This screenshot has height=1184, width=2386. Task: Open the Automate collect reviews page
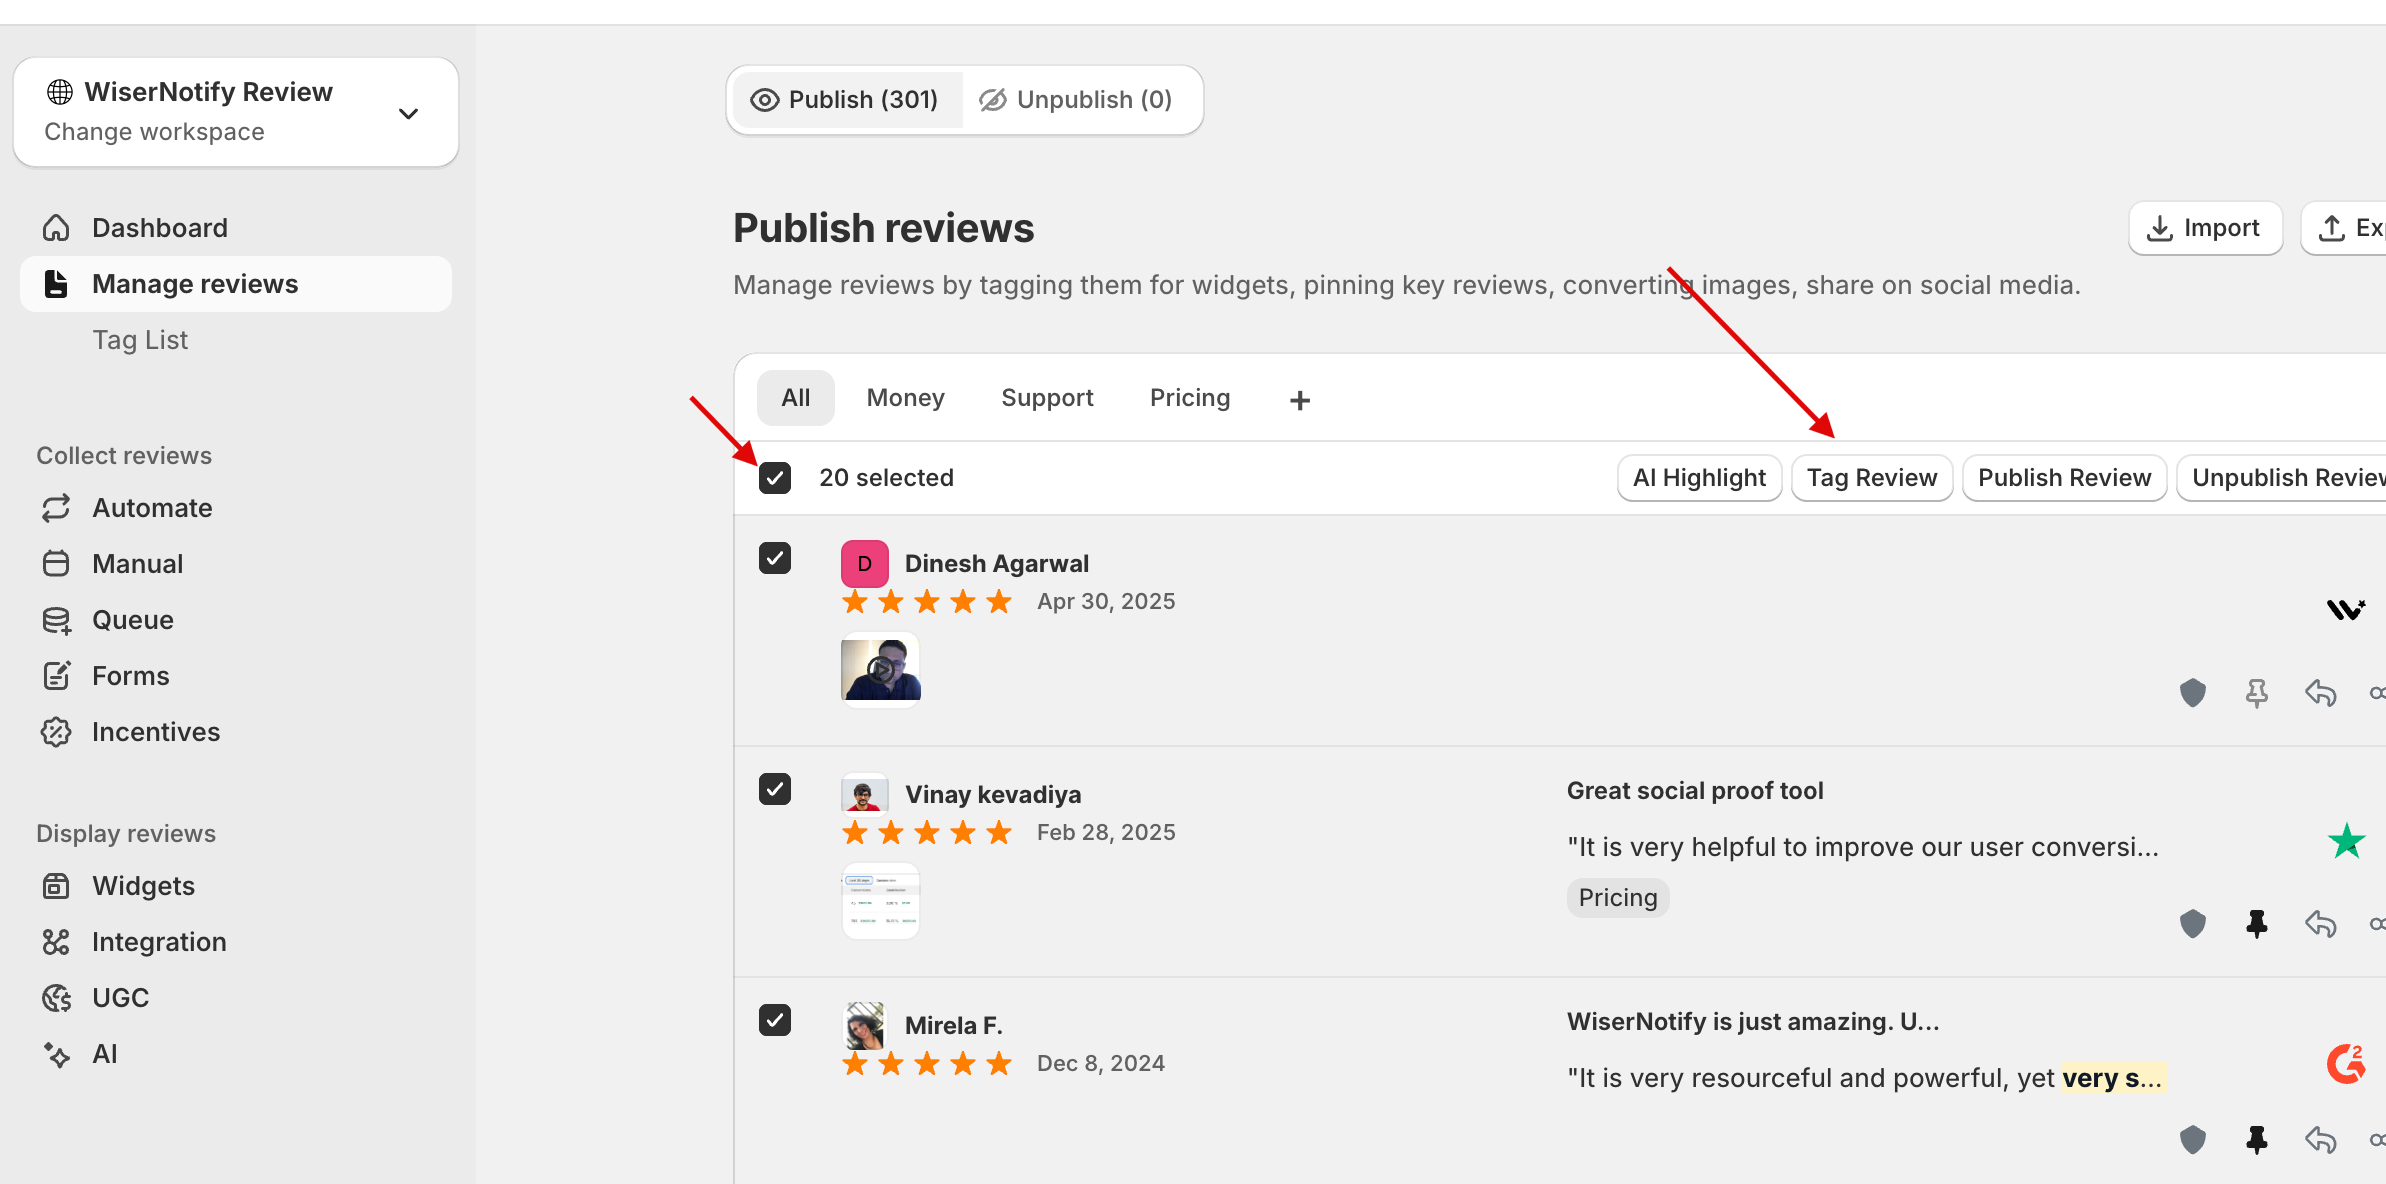(x=152, y=508)
